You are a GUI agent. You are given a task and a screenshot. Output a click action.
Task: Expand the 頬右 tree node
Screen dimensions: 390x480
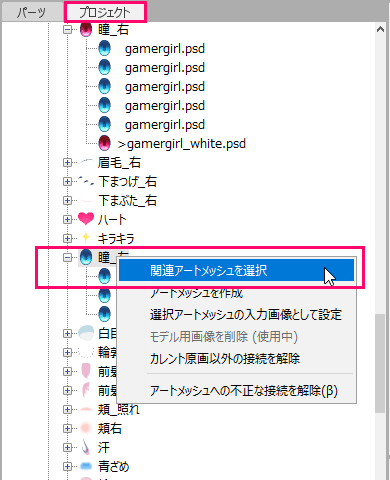[x=67, y=428]
